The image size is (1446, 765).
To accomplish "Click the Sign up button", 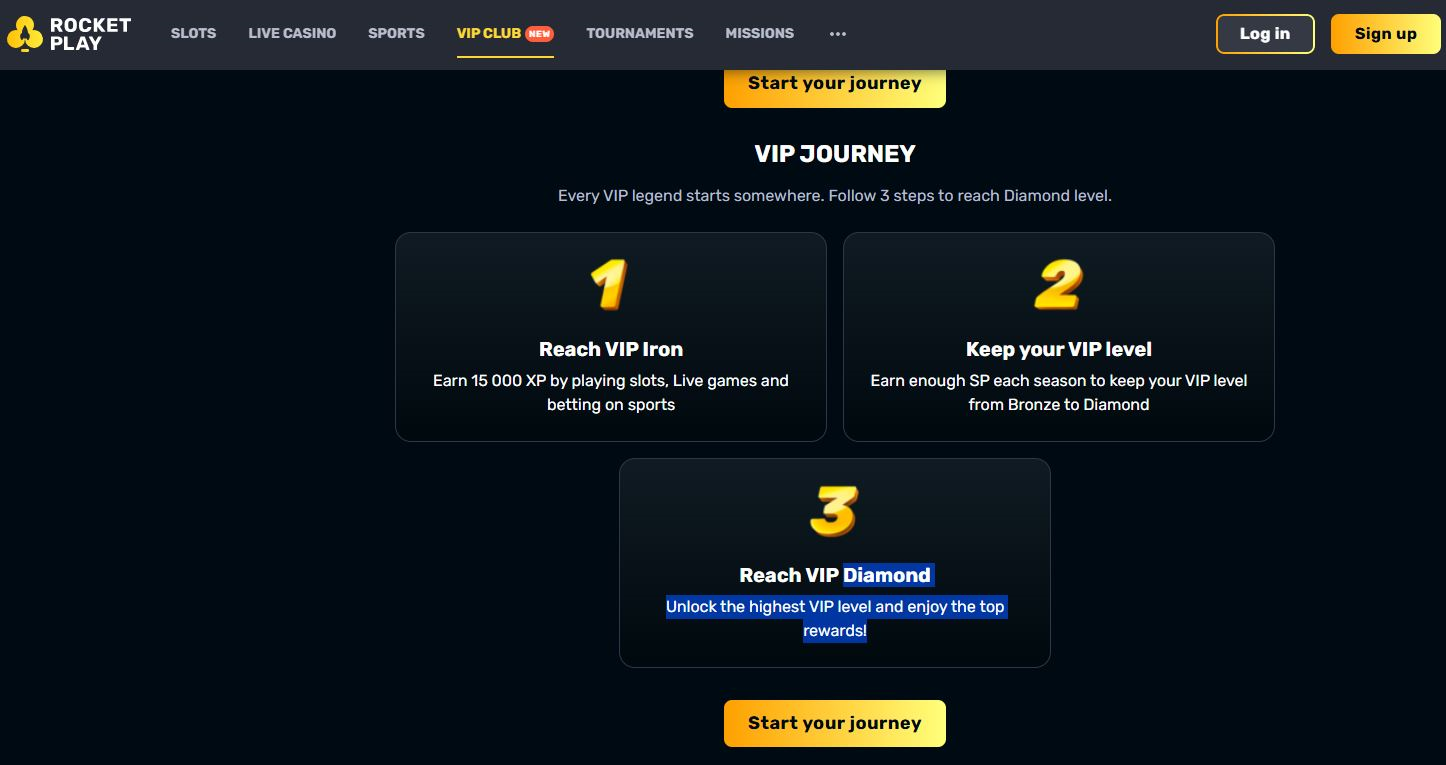I will [x=1385, y=34].
